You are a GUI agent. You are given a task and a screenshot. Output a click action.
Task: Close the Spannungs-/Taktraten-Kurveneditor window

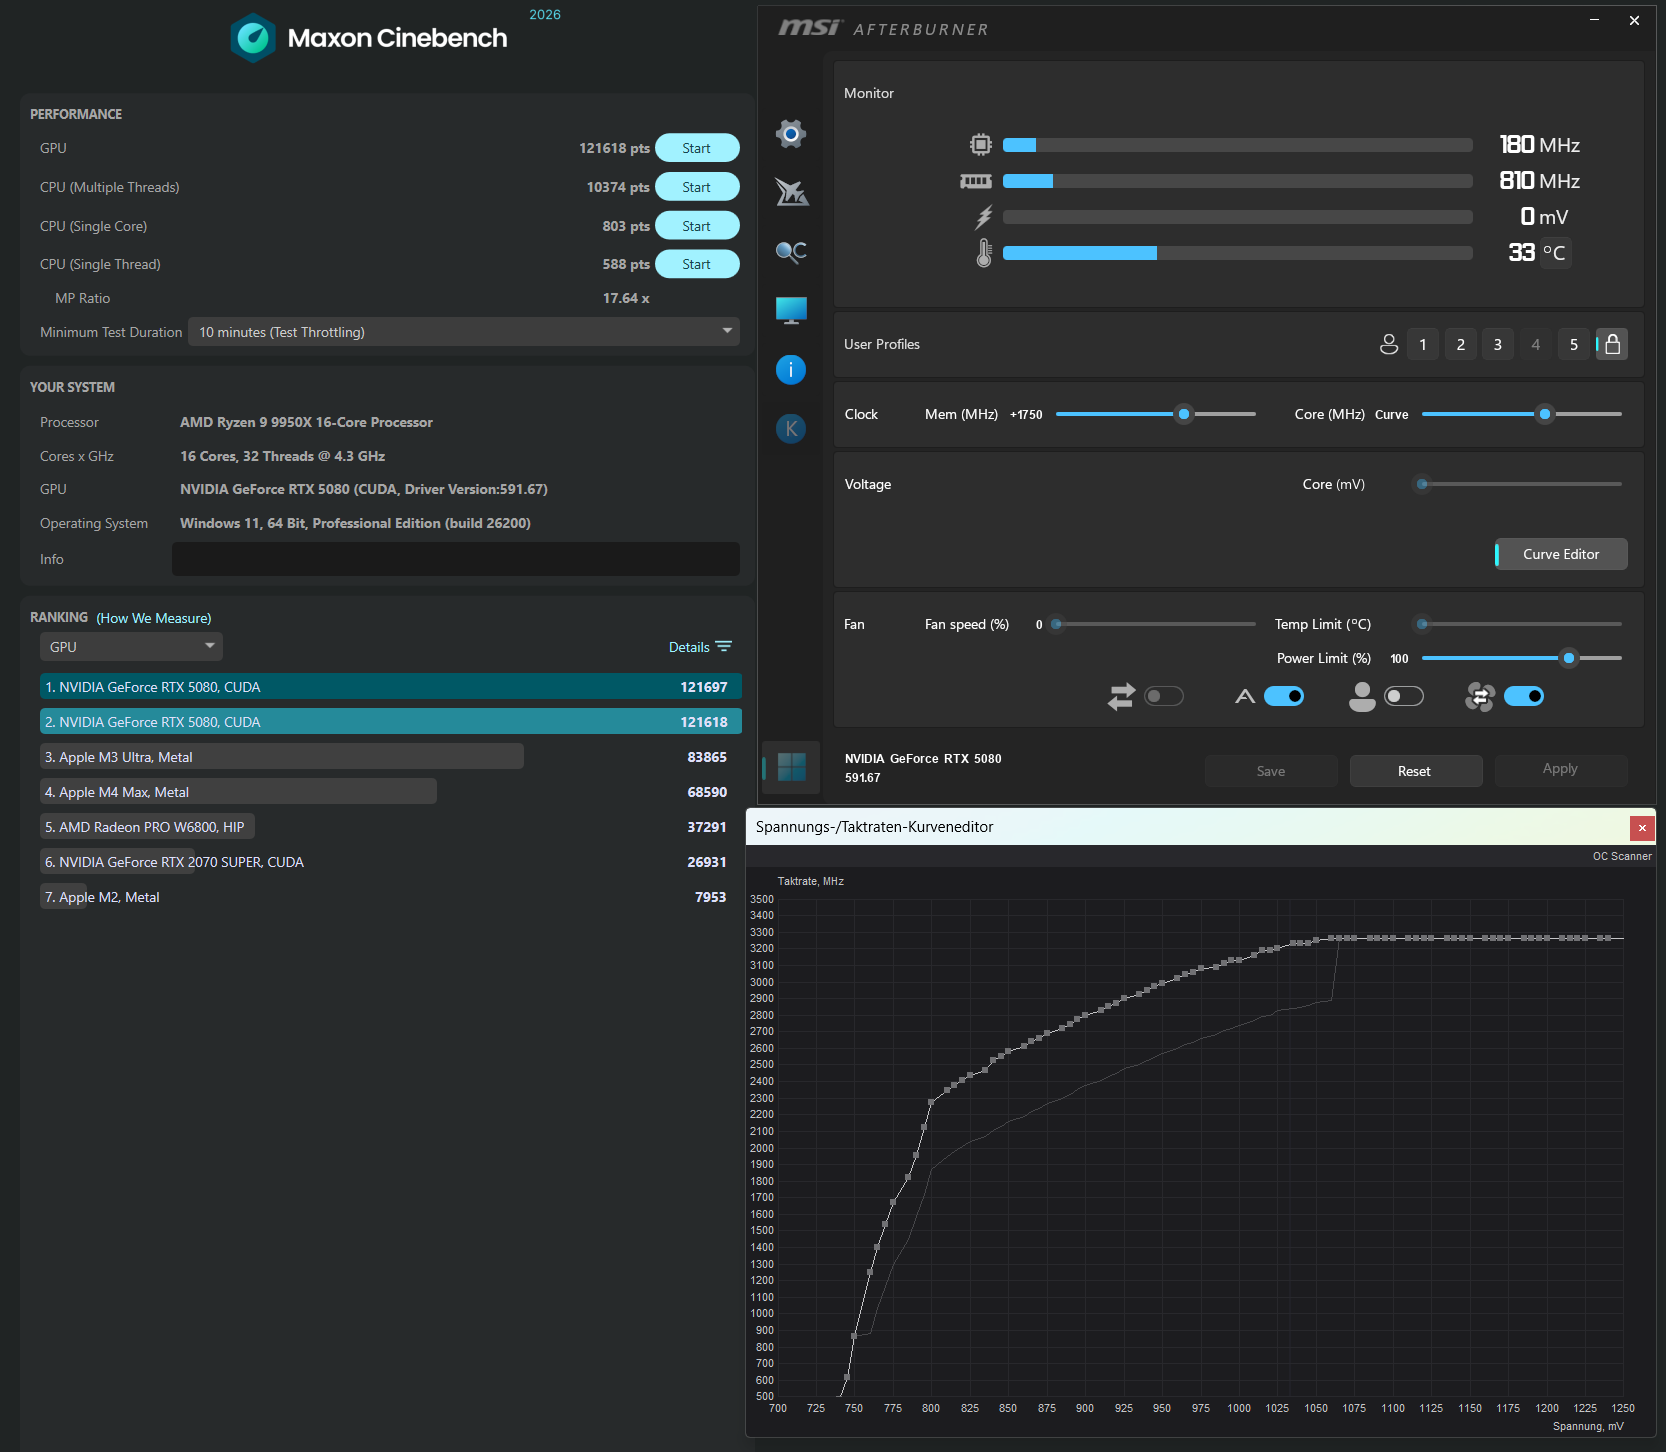coord(1642,828)
